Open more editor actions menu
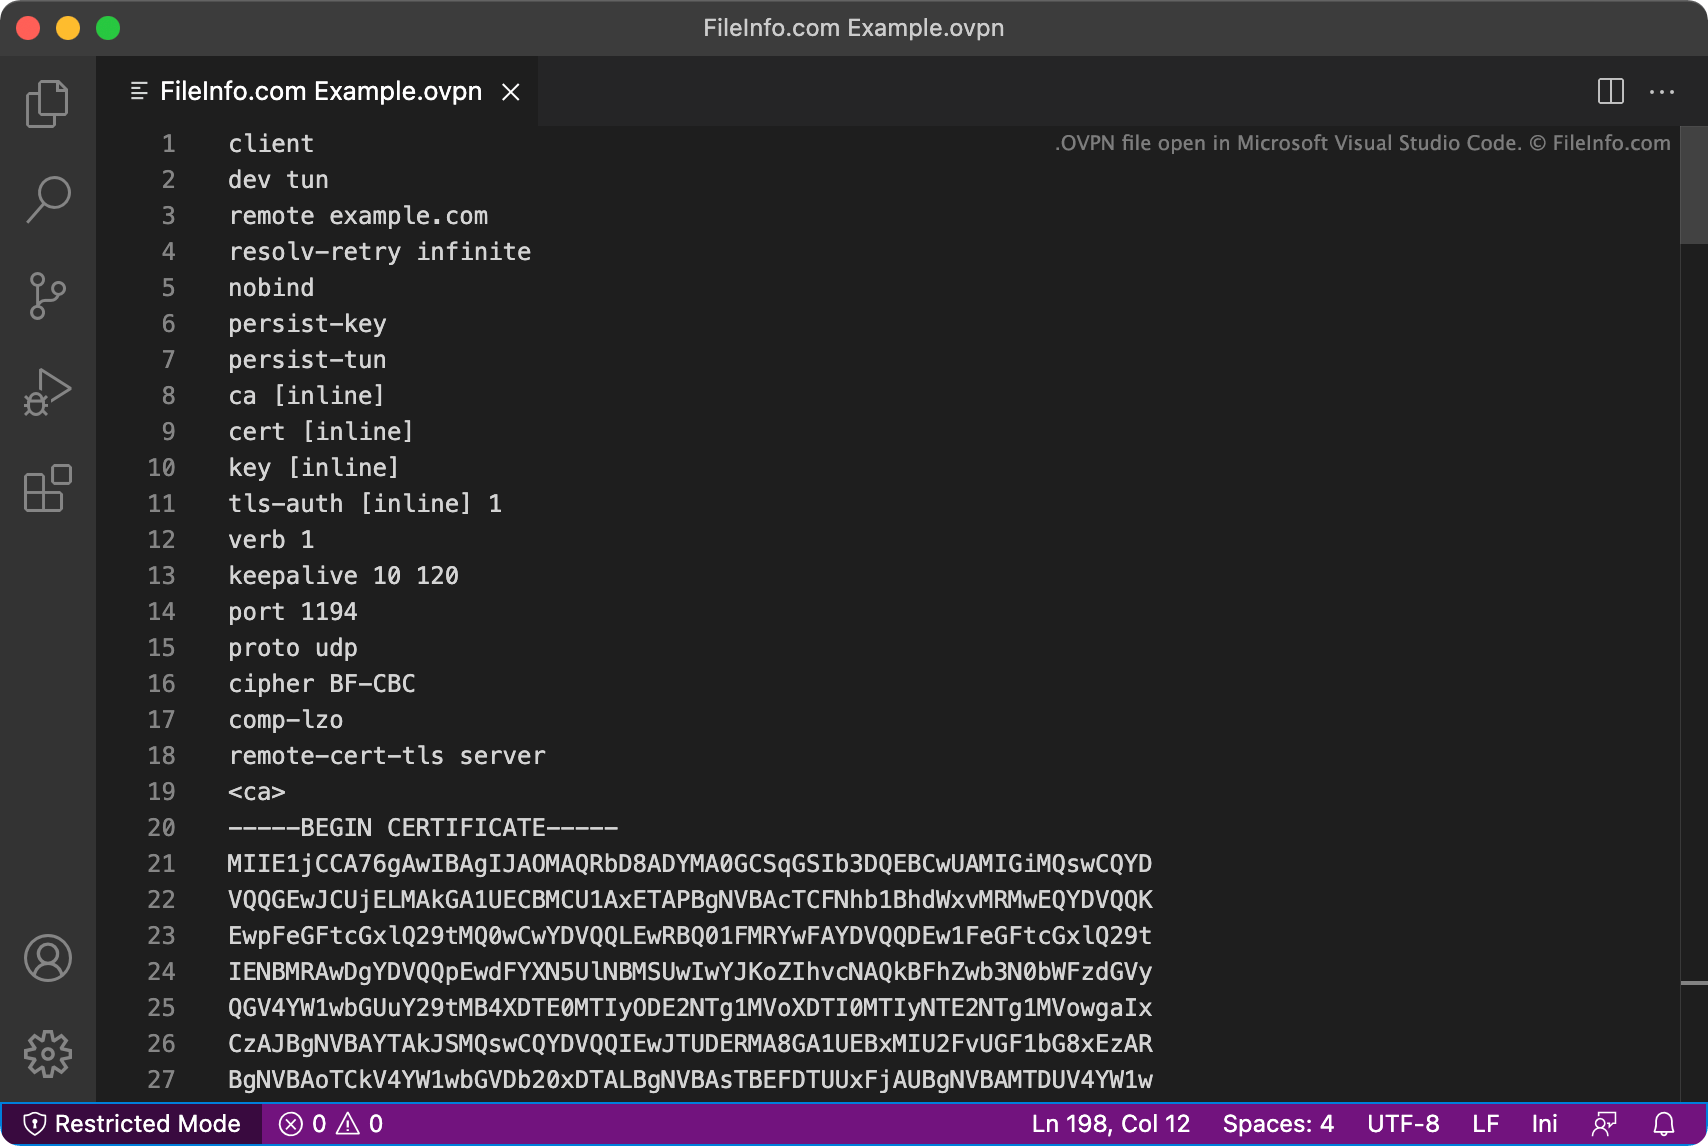 click(x=1662, y=91)
